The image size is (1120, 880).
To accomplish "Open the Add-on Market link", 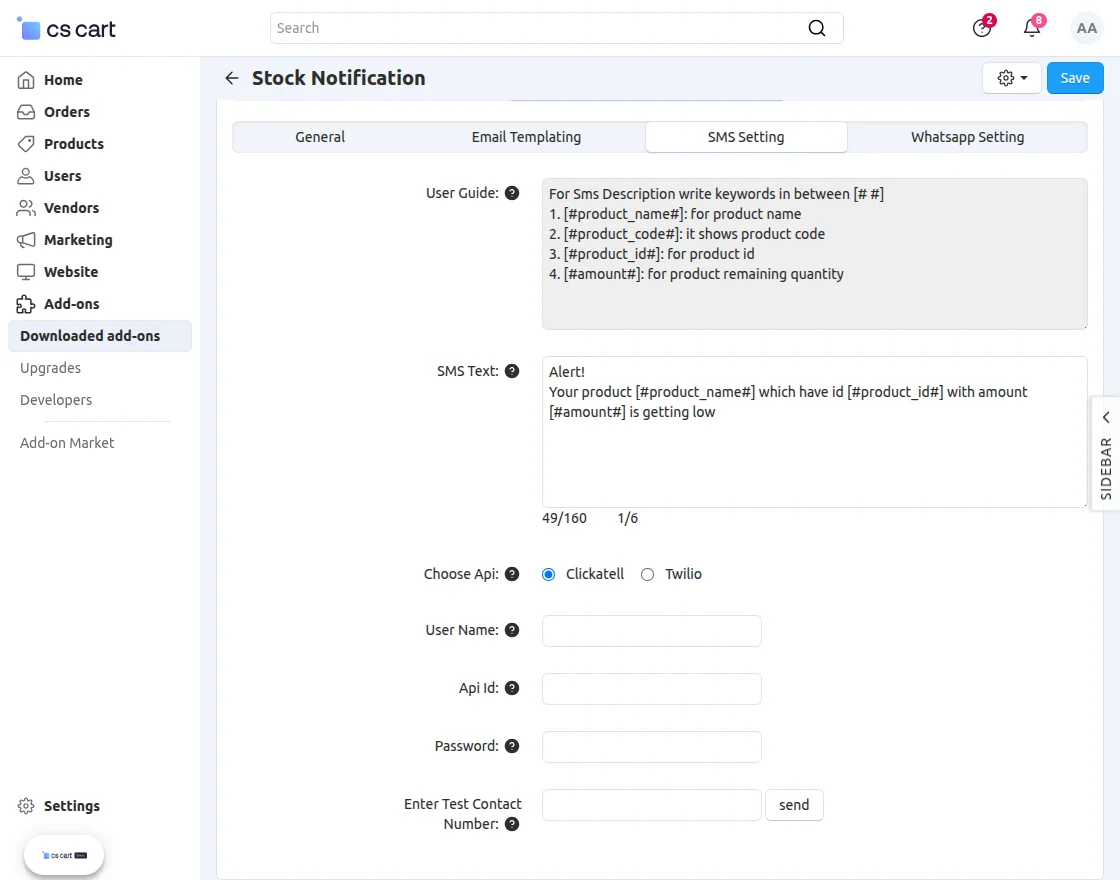I will (67, 443).
